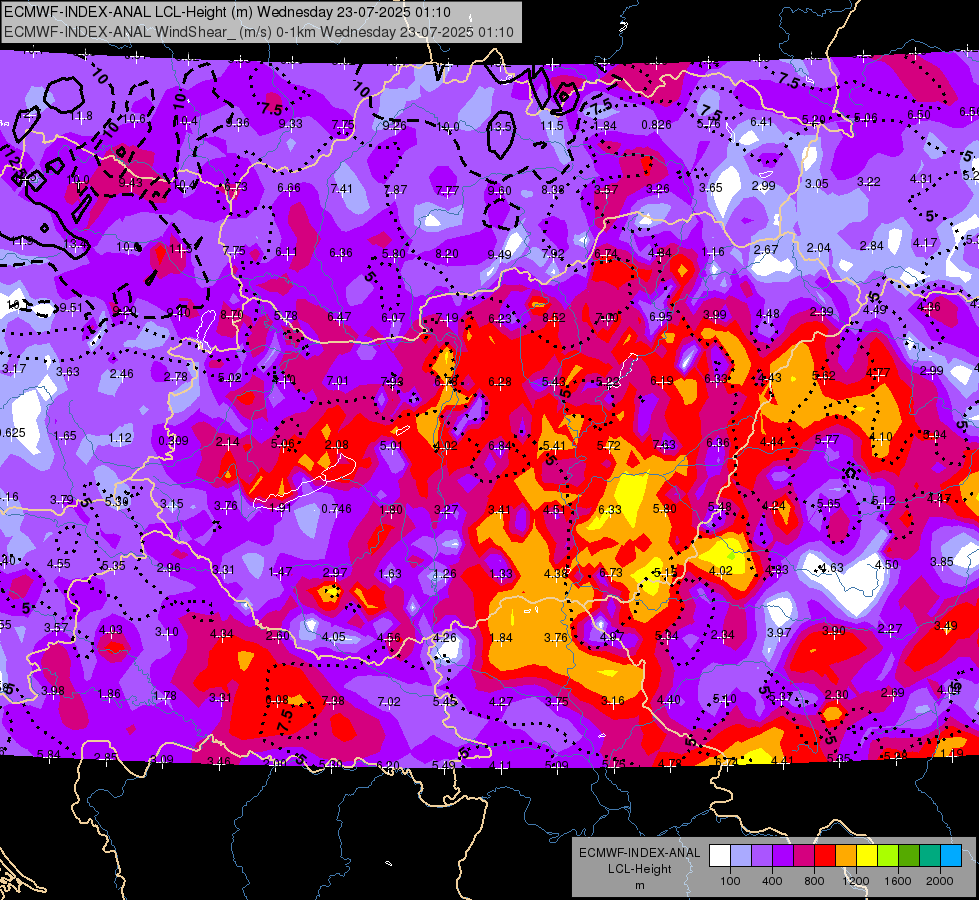Click the legend label '1600'

898,881
